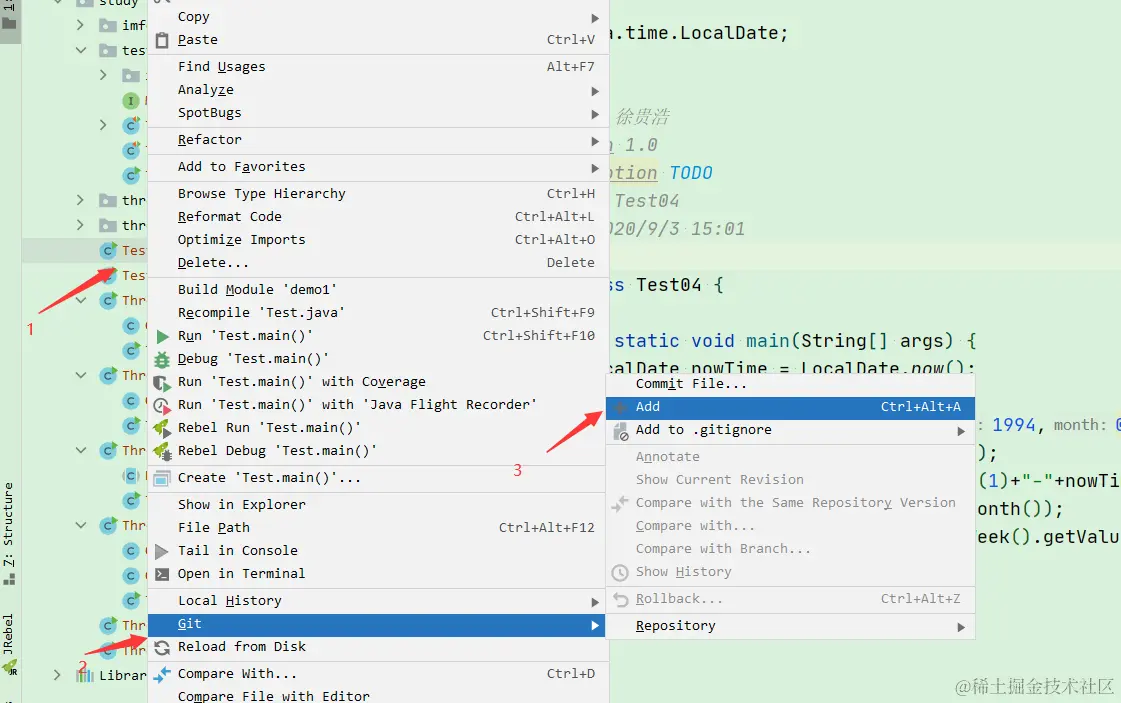Choose Recompile 'Test.java'
1121x703 pixels.
click(378, 313)
